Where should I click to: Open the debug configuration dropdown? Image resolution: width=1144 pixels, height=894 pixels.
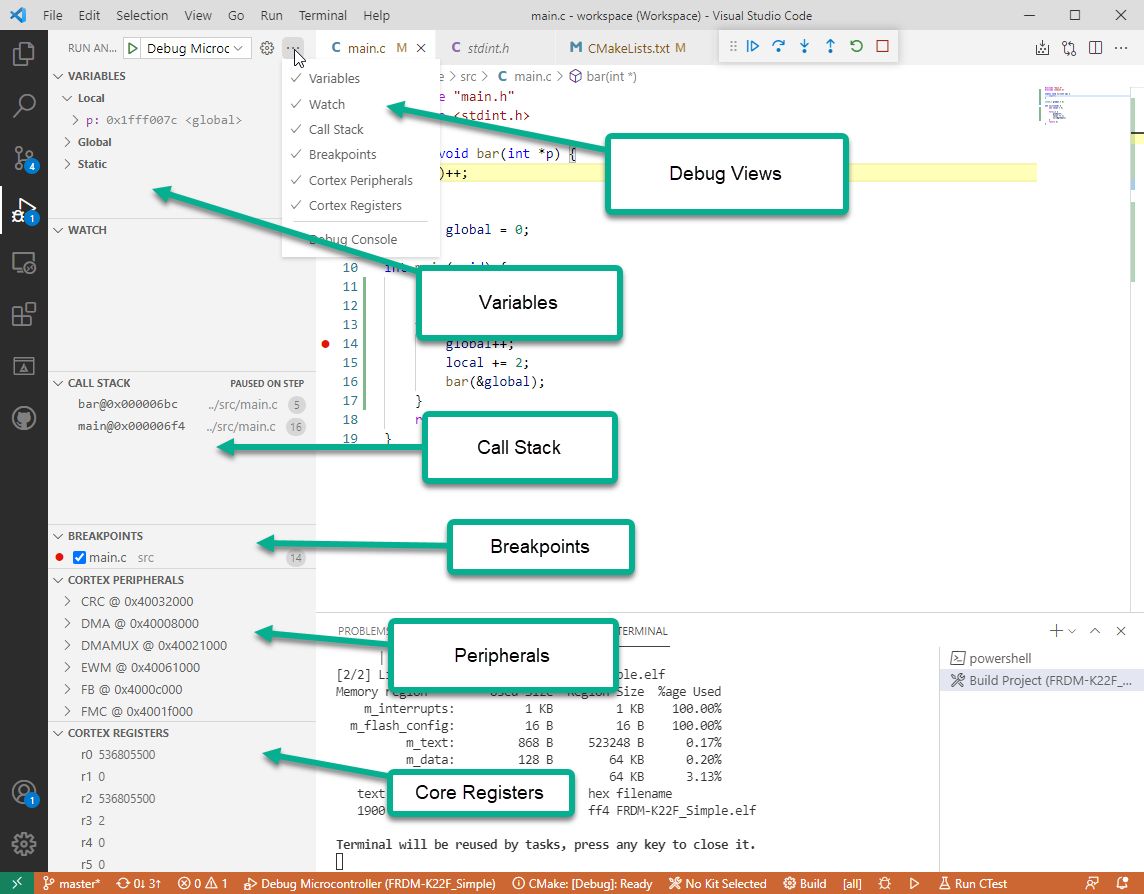point(195,48)
